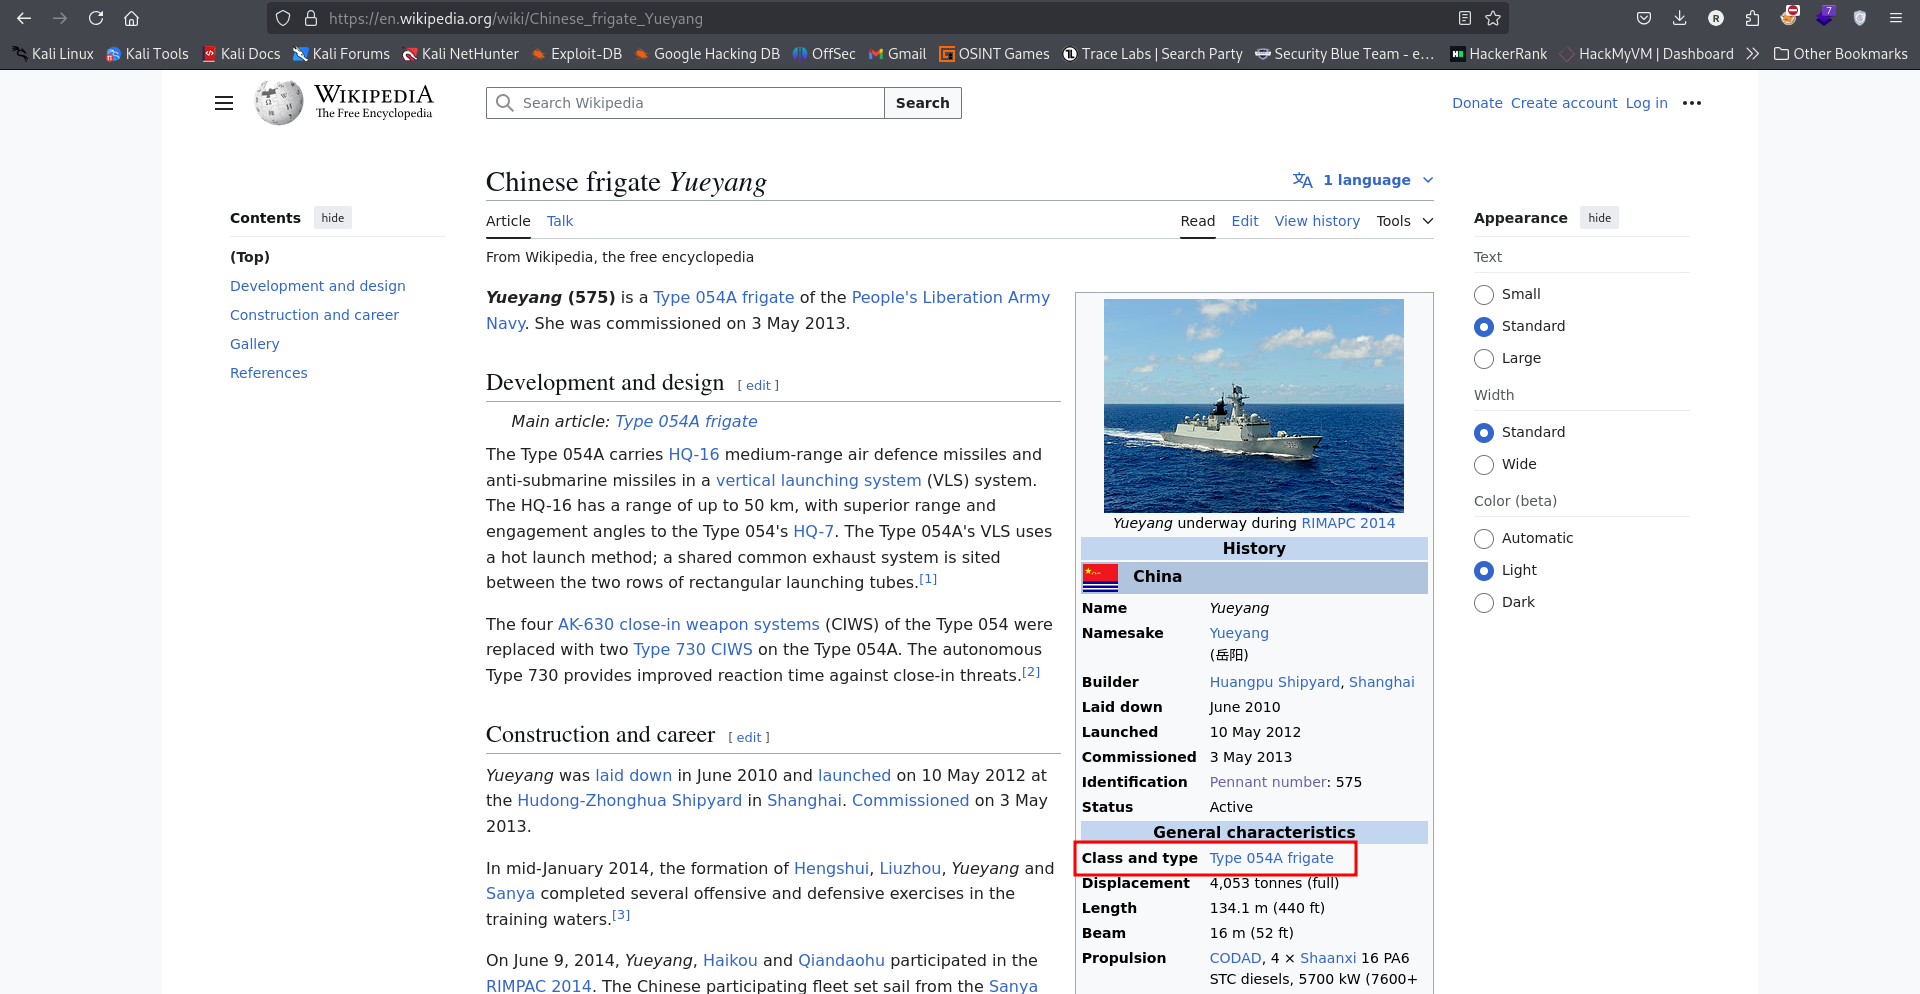Image resolution: width=1920 pixels, height=994 pixels.
Task: Click the Wikipedia globe logo
Action: coord(278,103)
